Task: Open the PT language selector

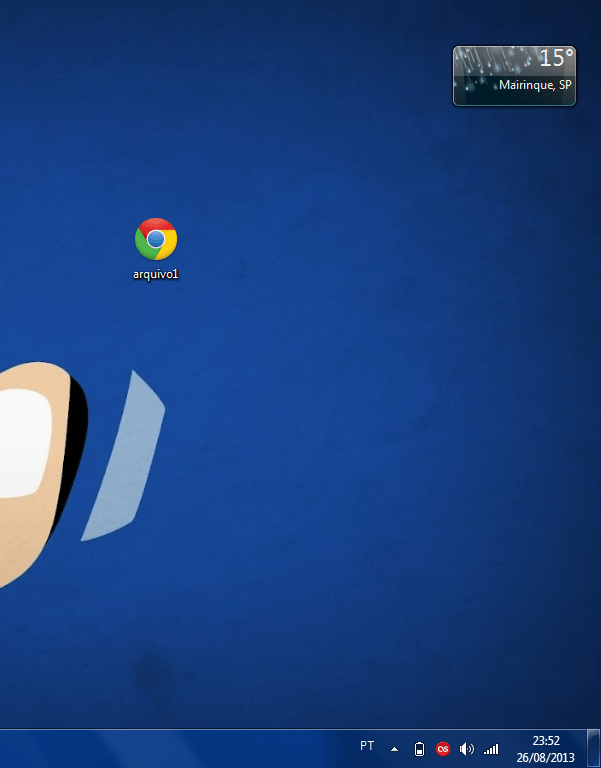Action: [367, 746]
